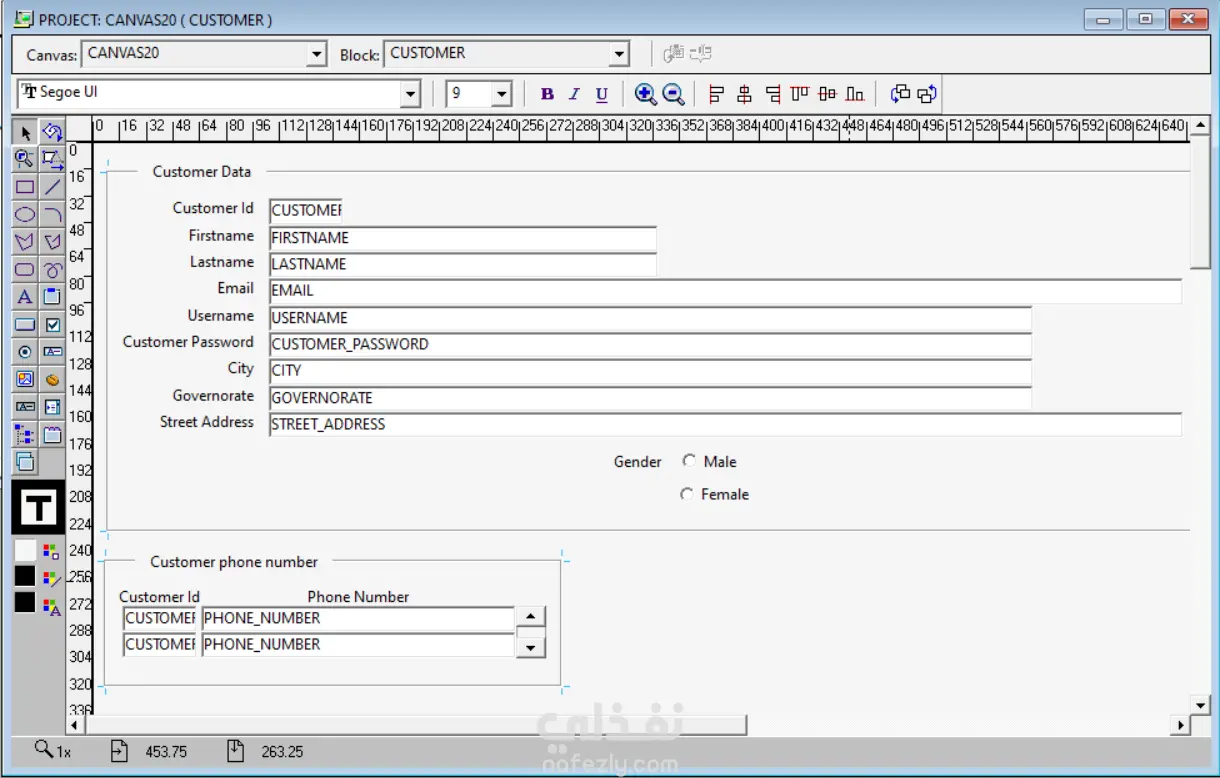The image size is (1220, 778).
Task: Pick the Polygon tool
Action: 25,241
